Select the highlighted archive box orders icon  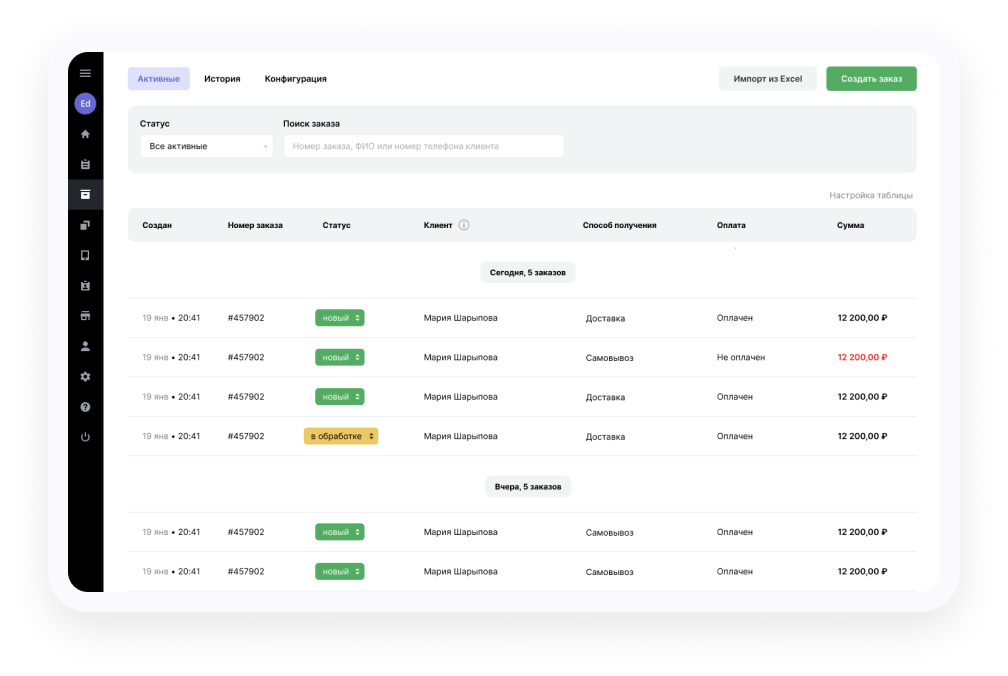tap(85, 195)
